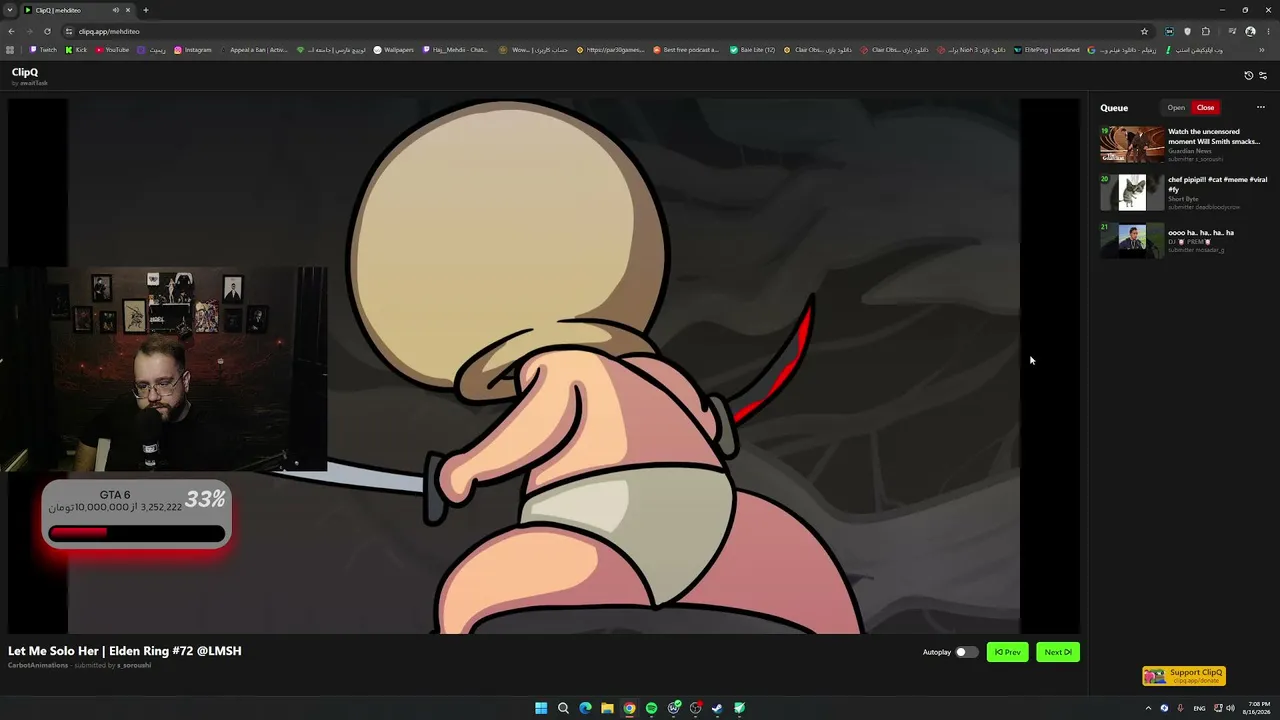Open the browser extensions puzzle icon

pyautogui.click(x=1206, y=31)
